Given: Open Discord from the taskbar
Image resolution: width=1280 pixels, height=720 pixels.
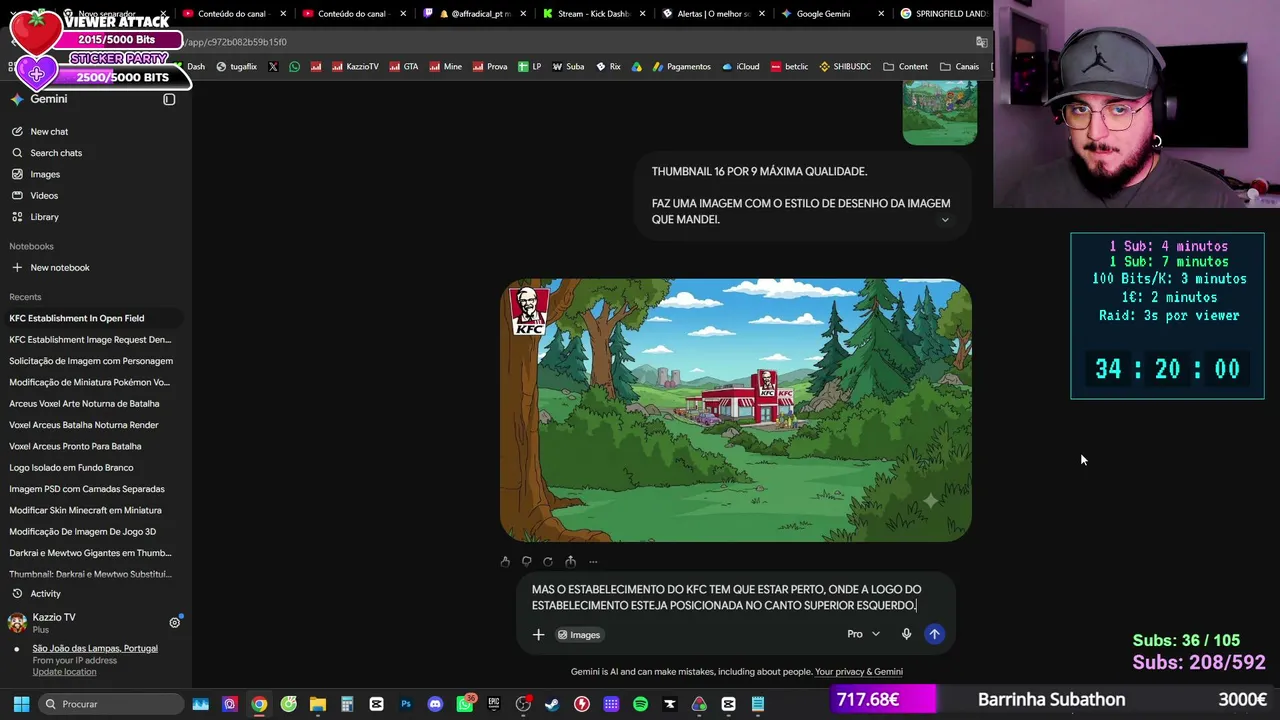Looking at the screenshot, I should 435,704.
